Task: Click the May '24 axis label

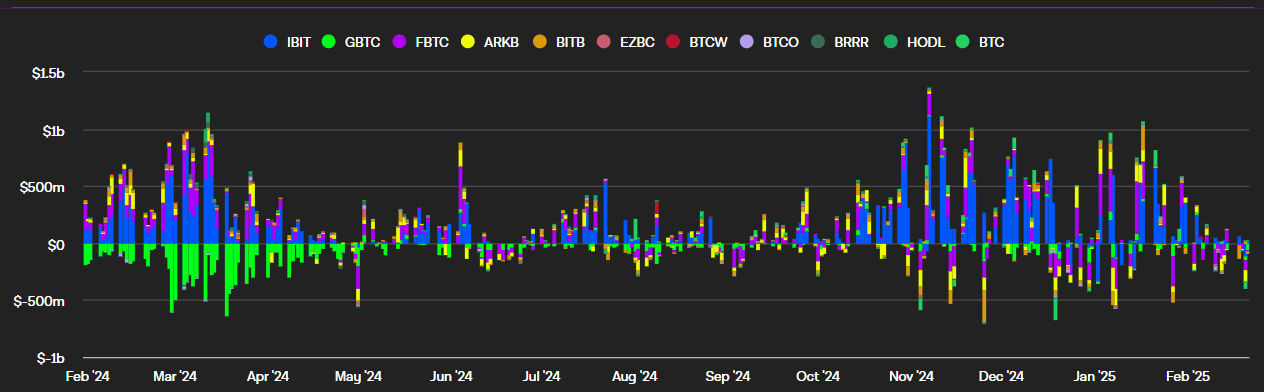Action: (x=358, y=376)
